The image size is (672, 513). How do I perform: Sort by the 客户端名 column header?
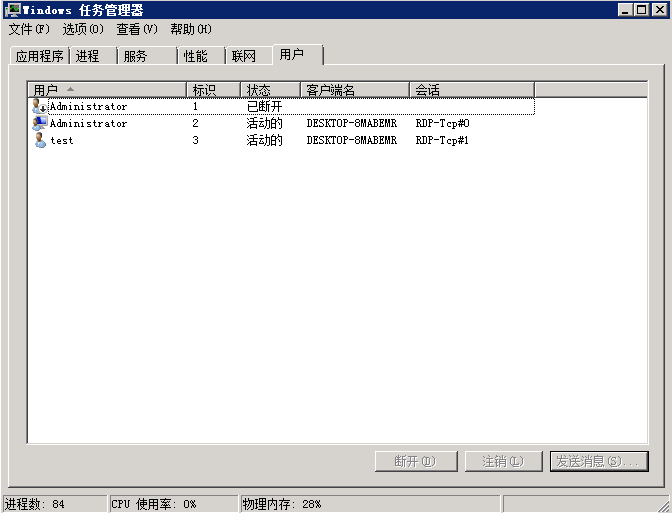click(x=355, y=90)
